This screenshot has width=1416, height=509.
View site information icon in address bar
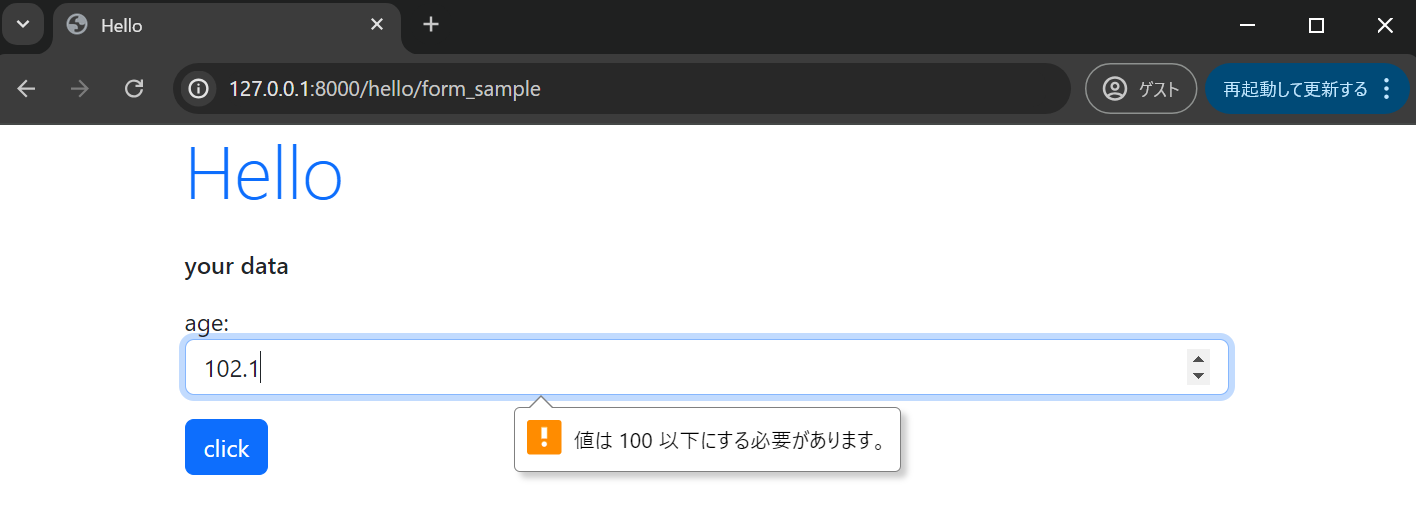coord(198,89)
